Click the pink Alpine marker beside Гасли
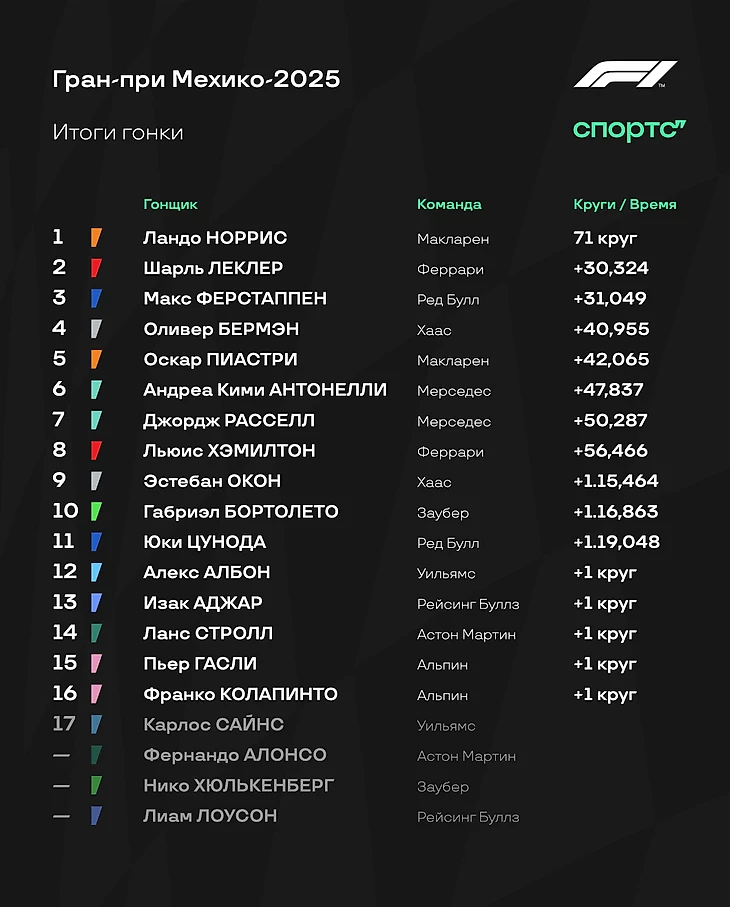The image size is (730, 907). [x=96, y=664]
